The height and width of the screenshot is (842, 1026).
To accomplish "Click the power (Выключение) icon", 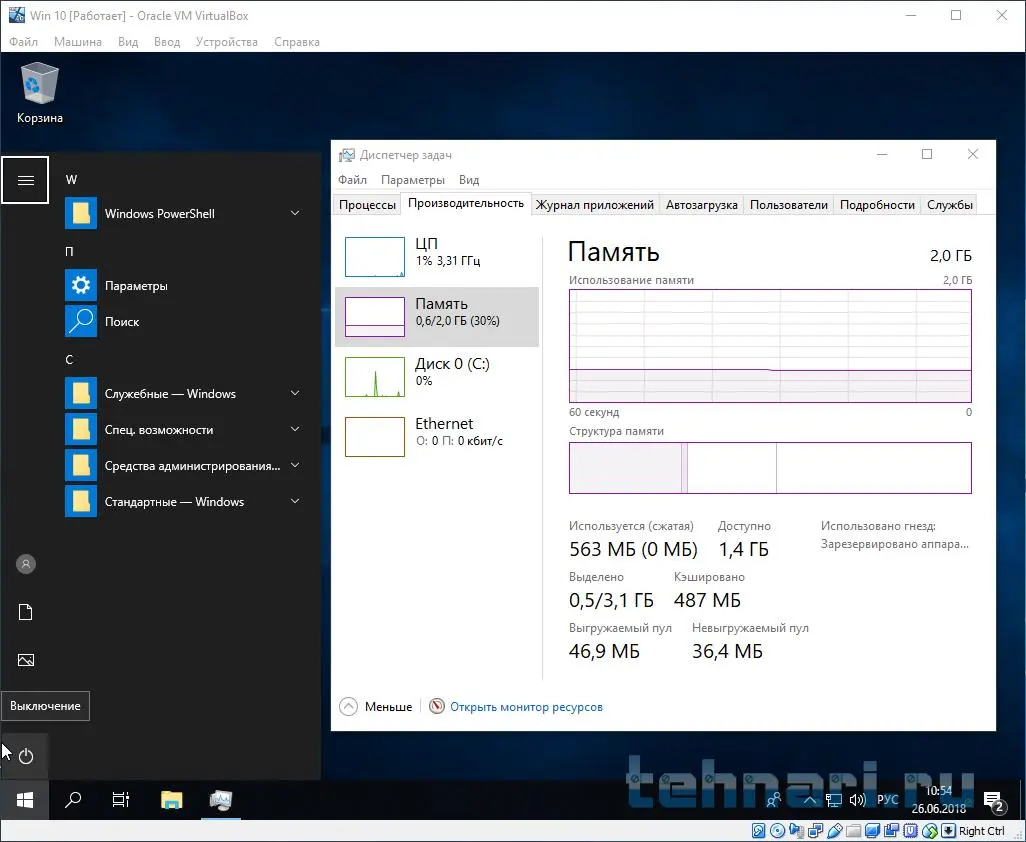I will pyautogui.click(x=26, y=756).
